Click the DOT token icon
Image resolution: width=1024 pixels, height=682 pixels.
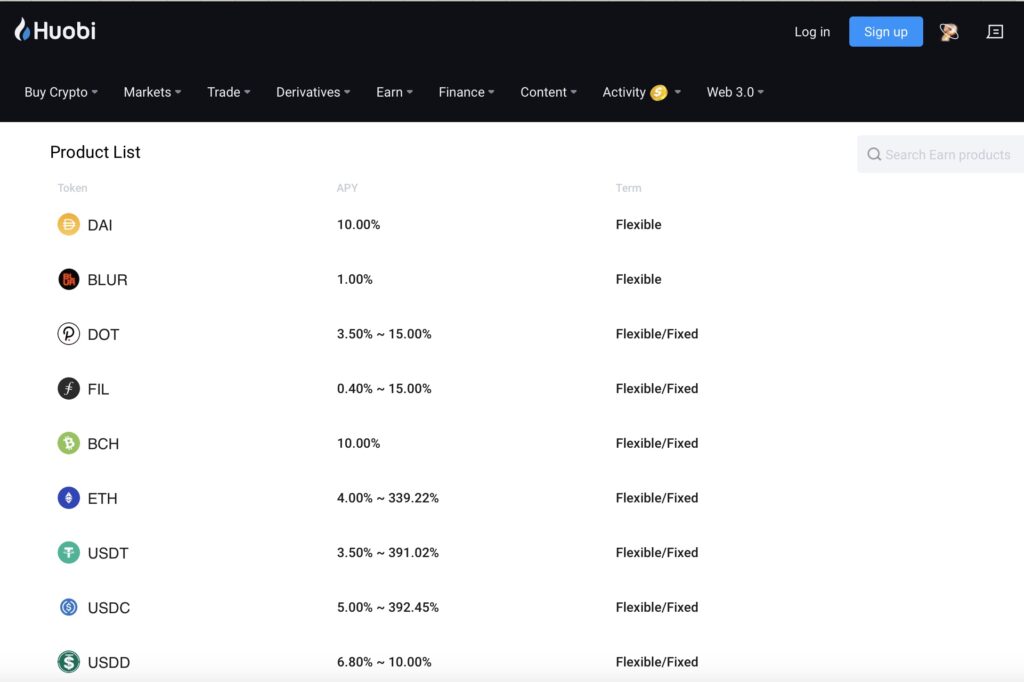click(x=69, y=334)
